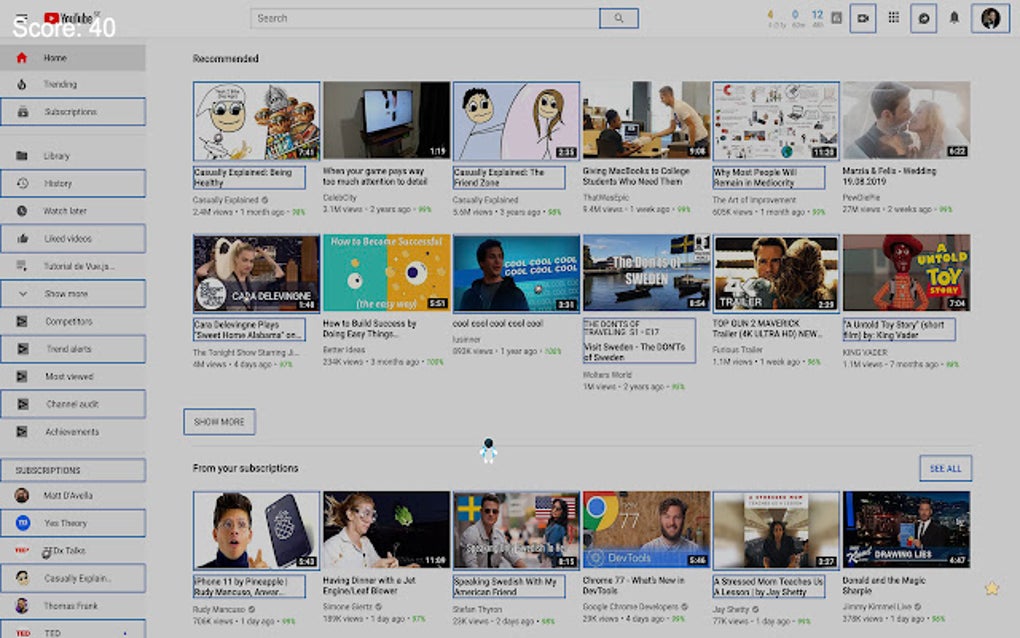Click the search magnifier button
This screenshot has height=638, width=1020.
pos(618,18)
